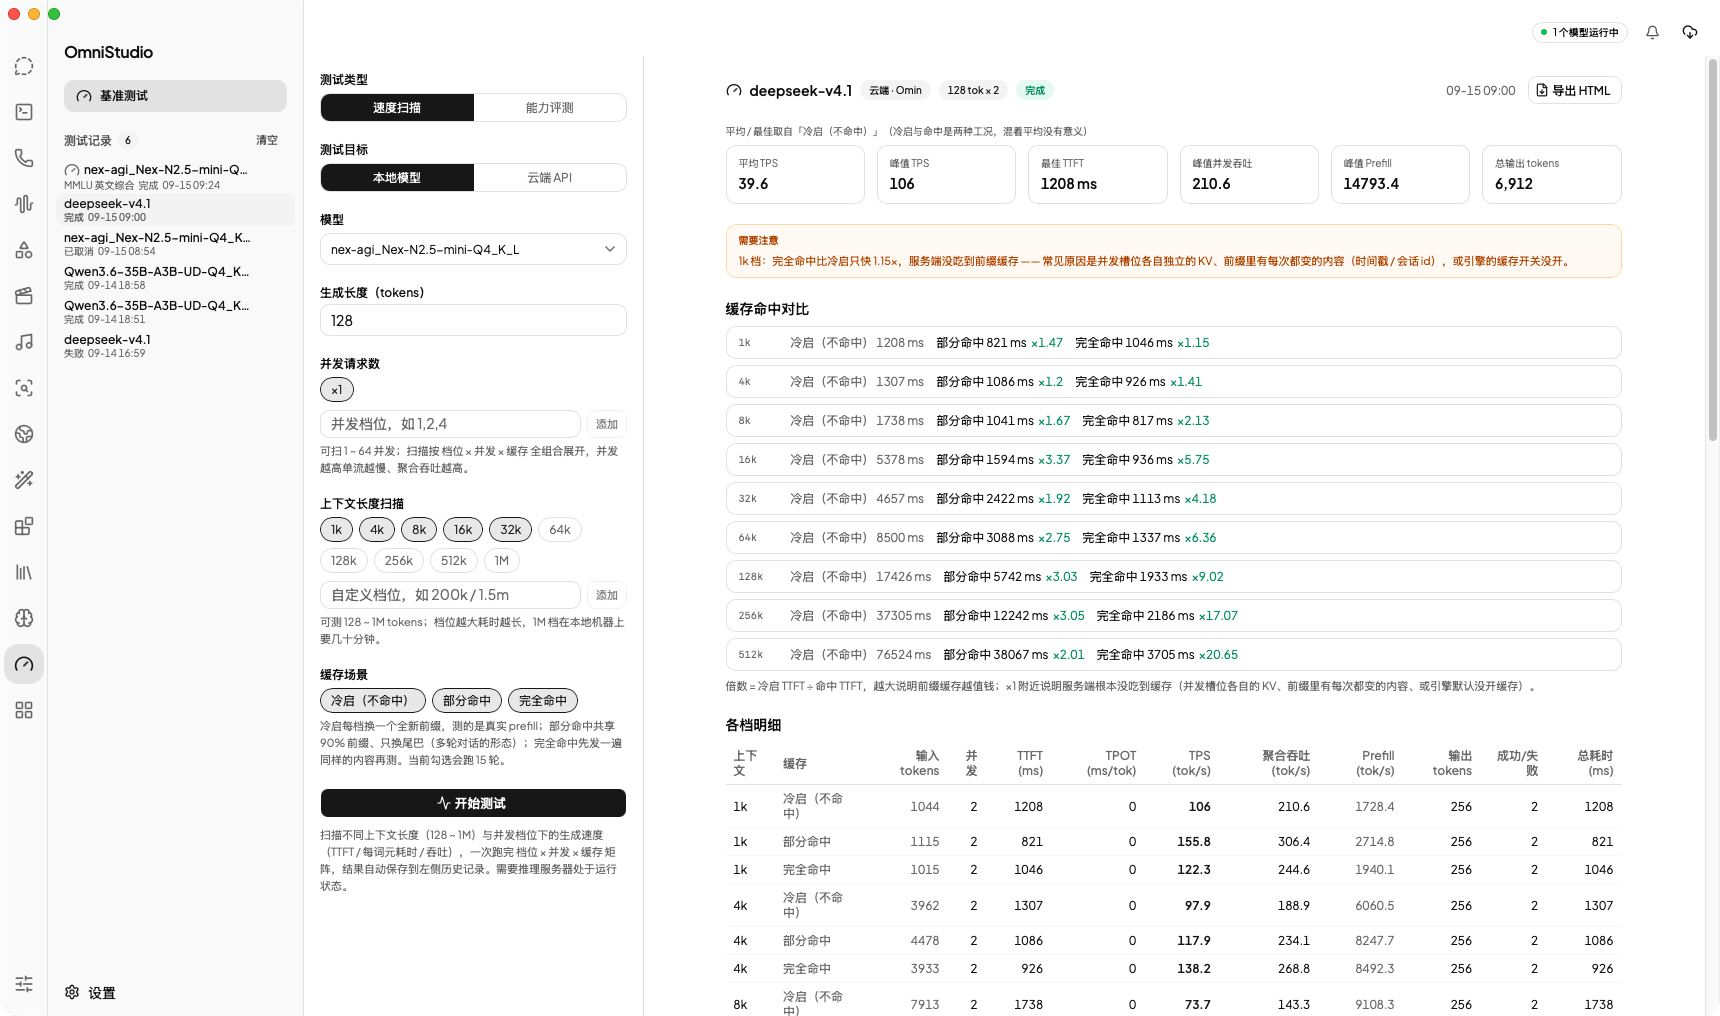Click 清空 to clear test records
The image size is (1720, 1016).
click(x=267, y=140)
